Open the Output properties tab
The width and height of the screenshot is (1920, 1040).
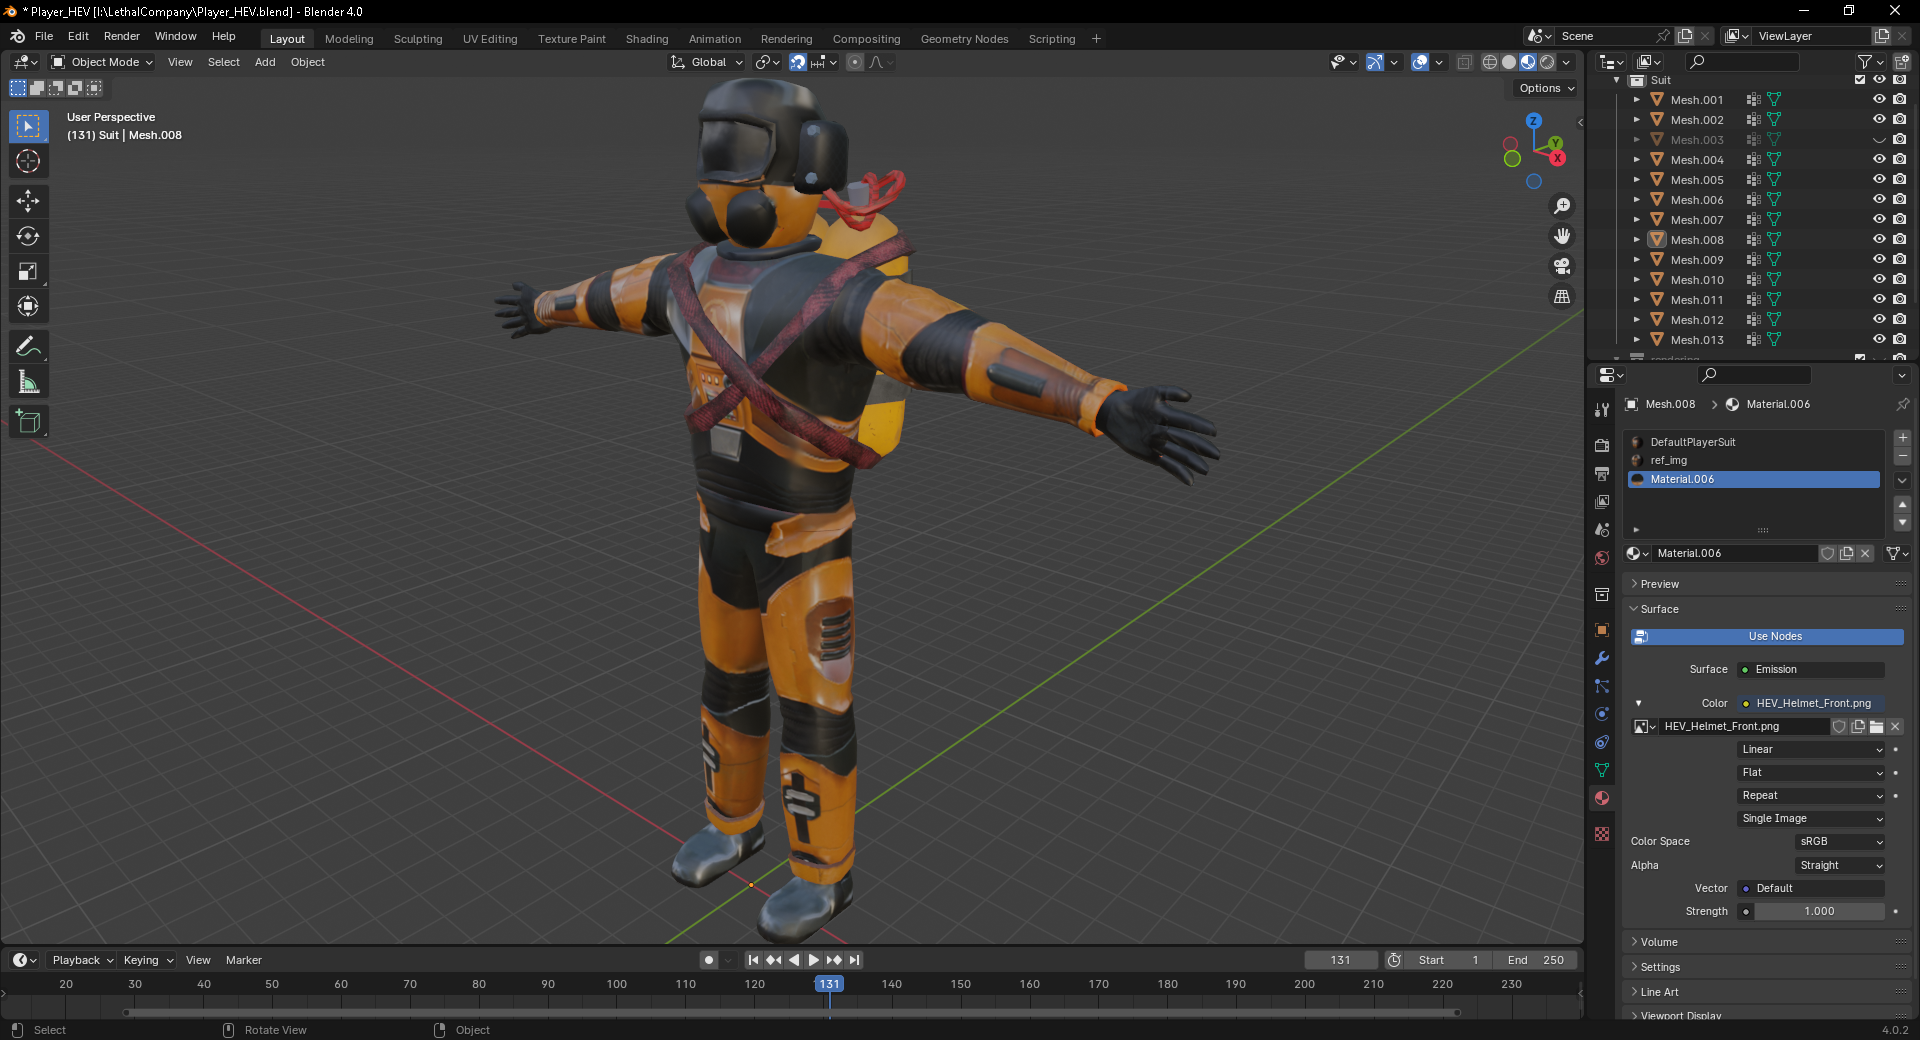tap(1602, 473)
